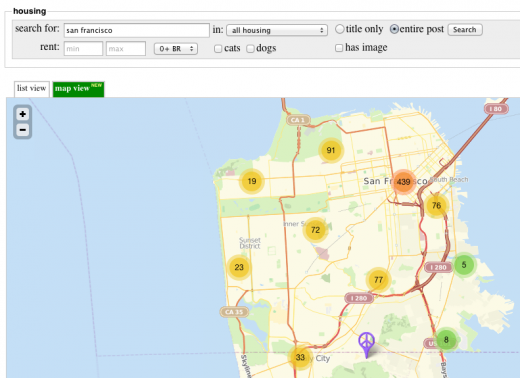Open the 72 cluster near Inner Sunset
520x378 pixels.
click(x=315, y=230)
